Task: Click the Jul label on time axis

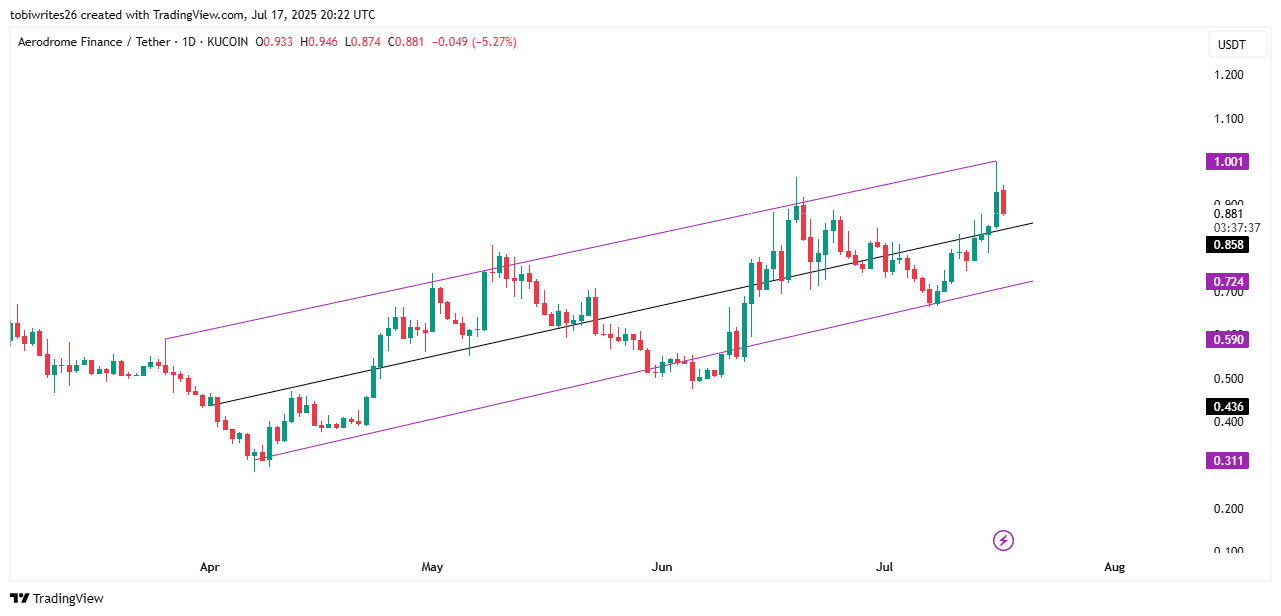Action: [884, 567]
